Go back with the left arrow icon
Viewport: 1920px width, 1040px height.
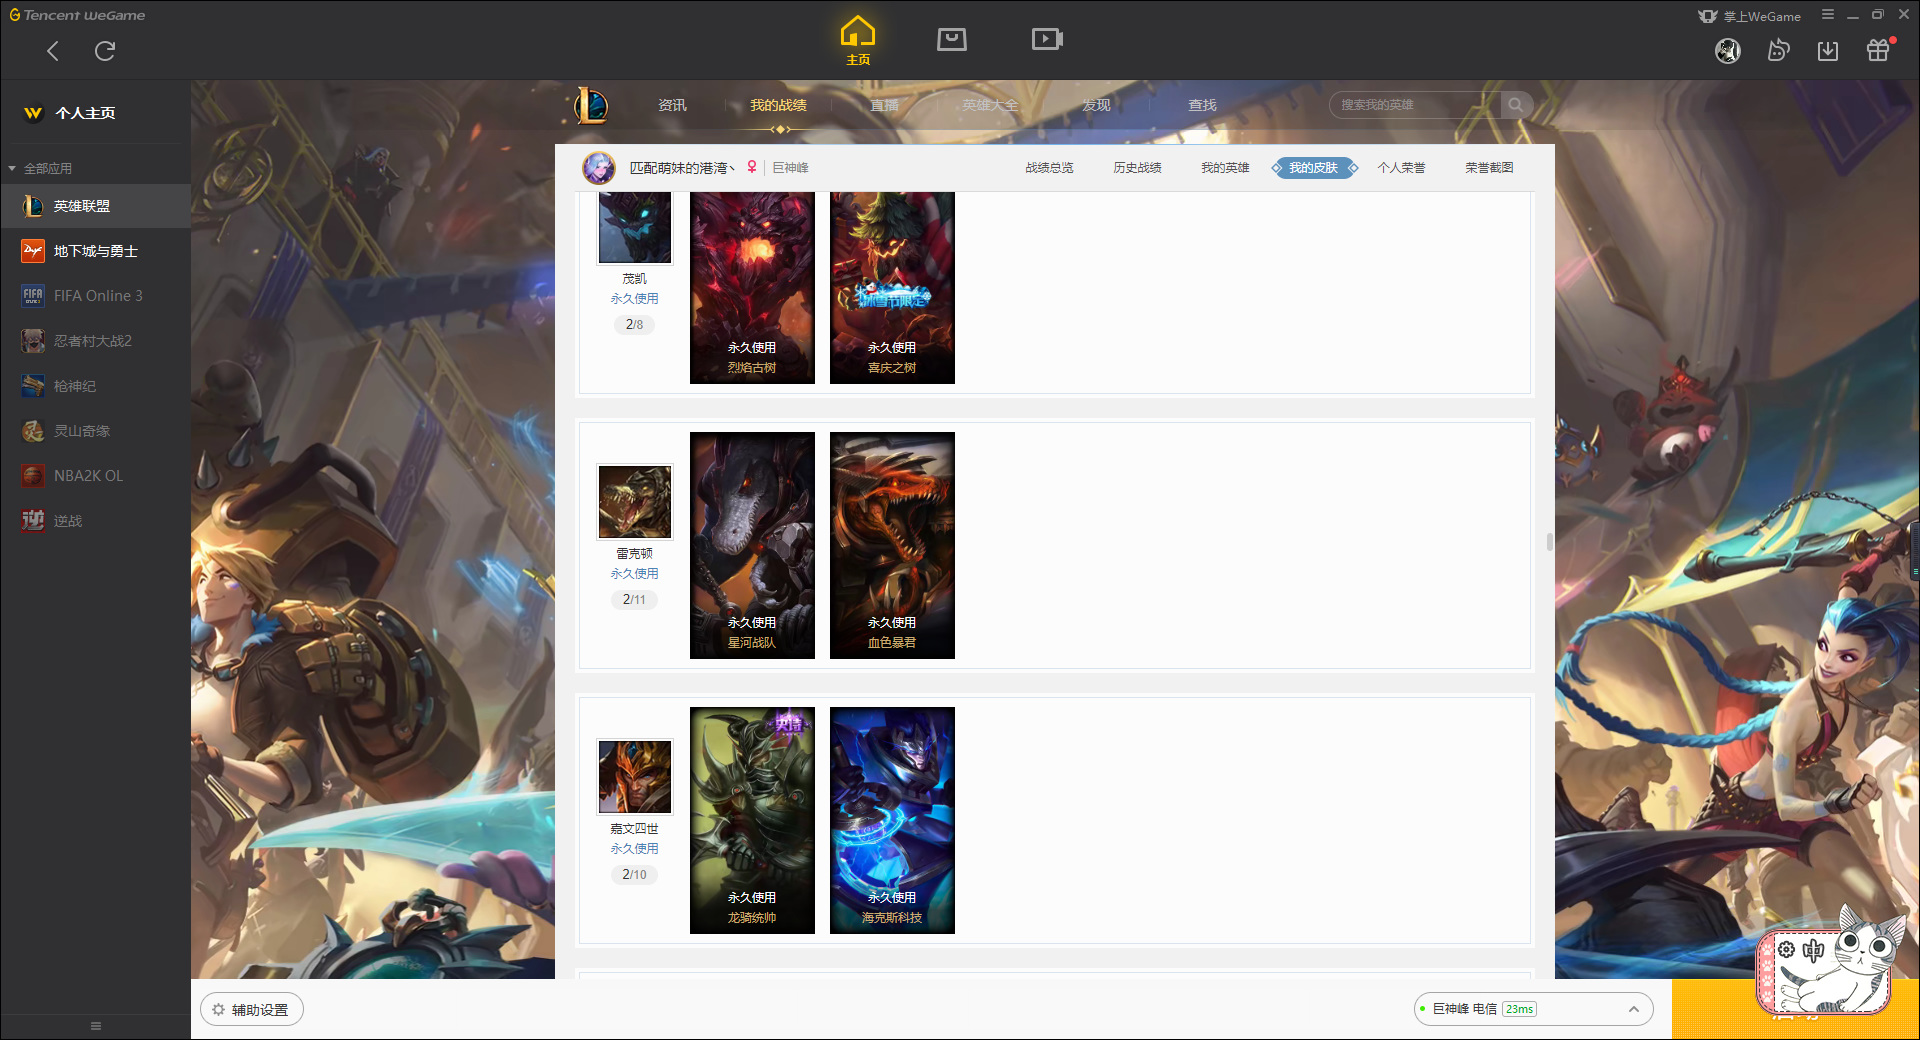[53, 51]
